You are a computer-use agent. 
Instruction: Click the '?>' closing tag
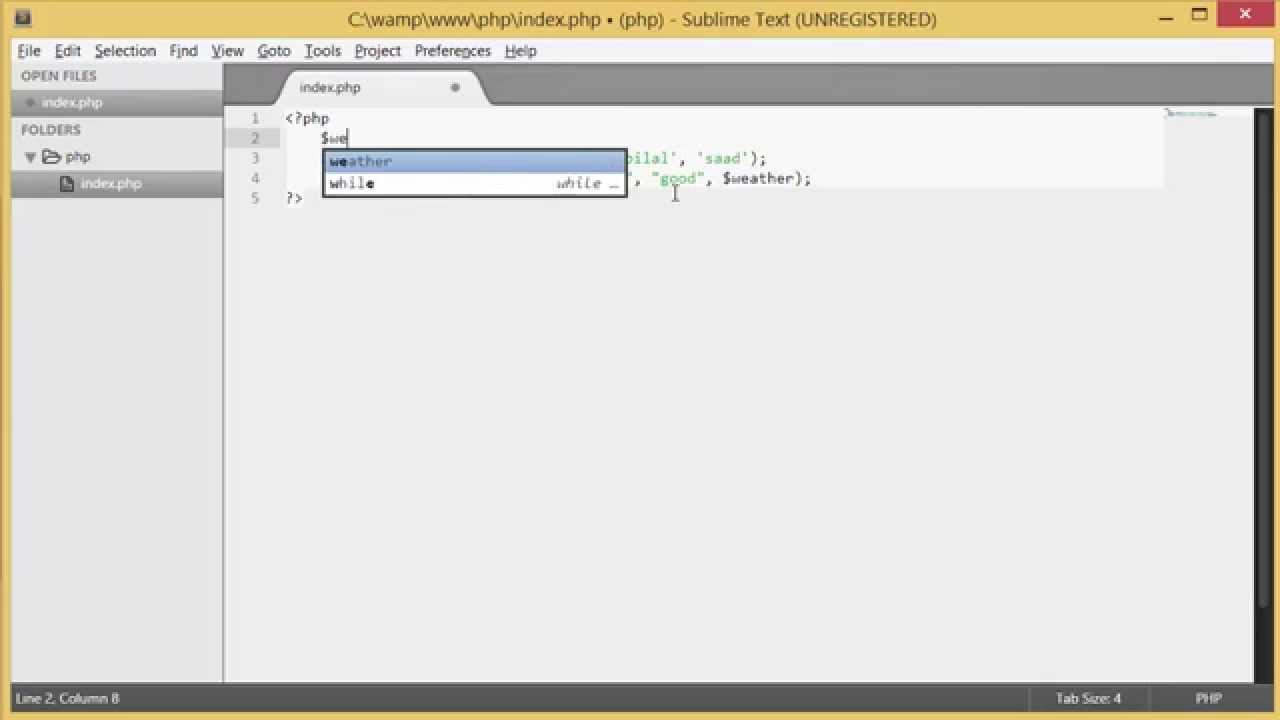tap(293, 198)
